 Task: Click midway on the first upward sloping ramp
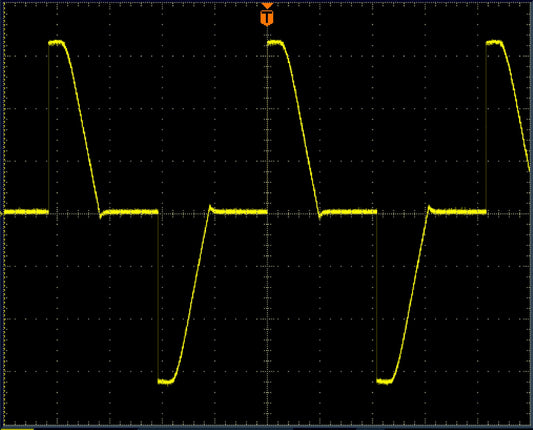192,296
